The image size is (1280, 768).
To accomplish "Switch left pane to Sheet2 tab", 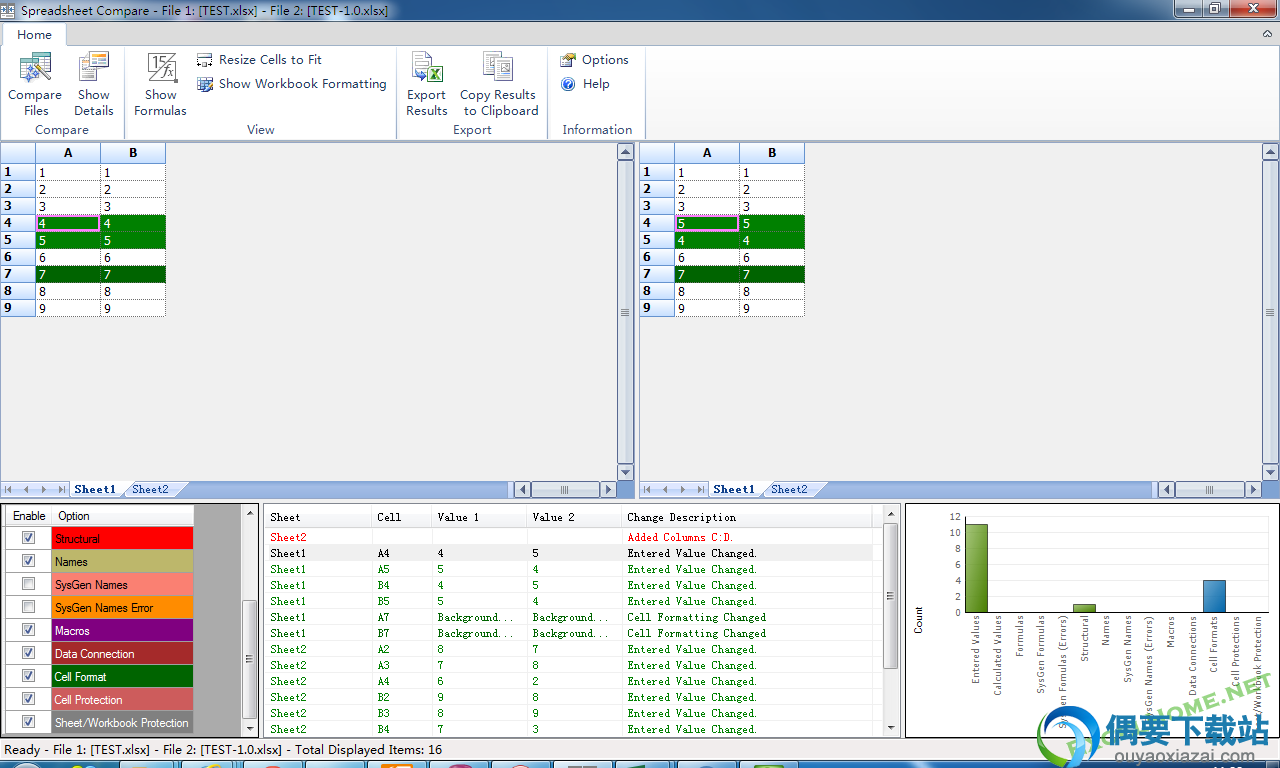I will [150, 490].
